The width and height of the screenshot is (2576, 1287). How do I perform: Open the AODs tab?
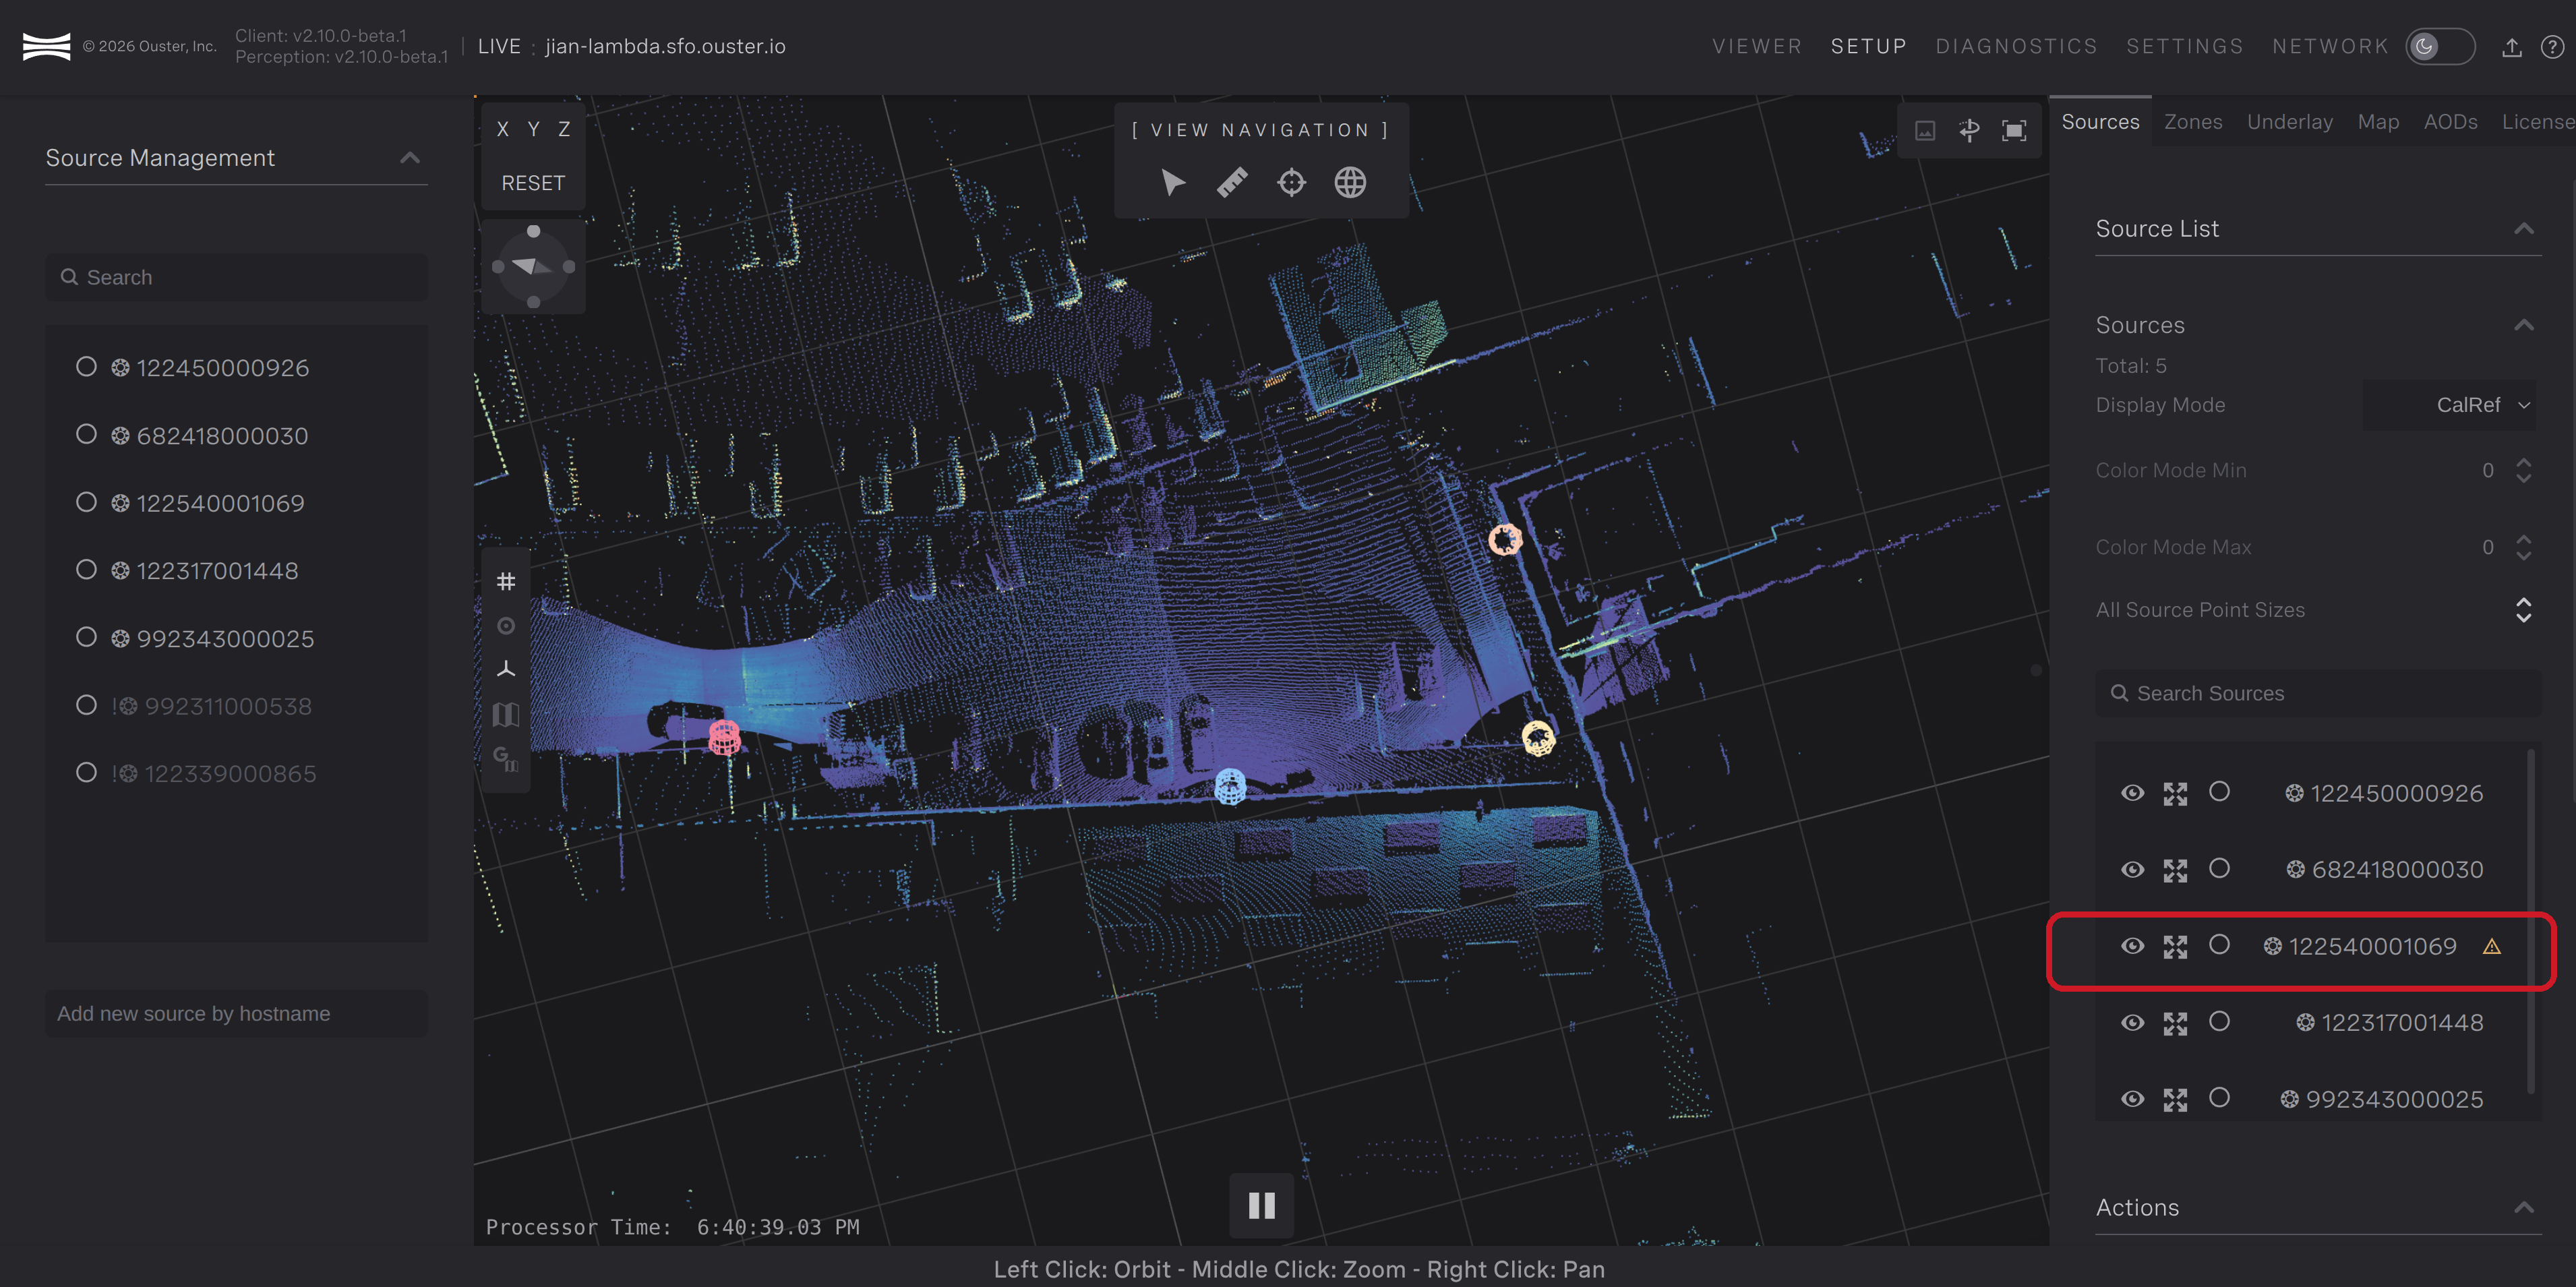2450,122
